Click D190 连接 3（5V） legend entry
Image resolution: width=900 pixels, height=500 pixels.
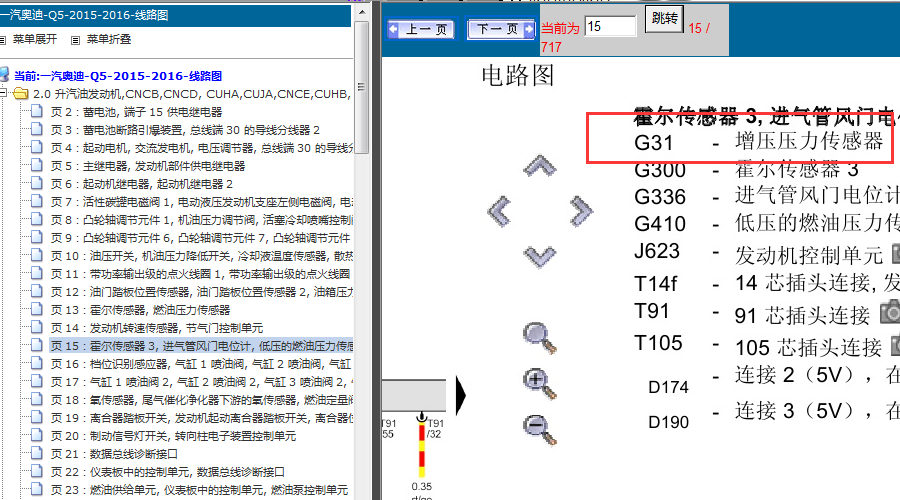click(774, 414)
